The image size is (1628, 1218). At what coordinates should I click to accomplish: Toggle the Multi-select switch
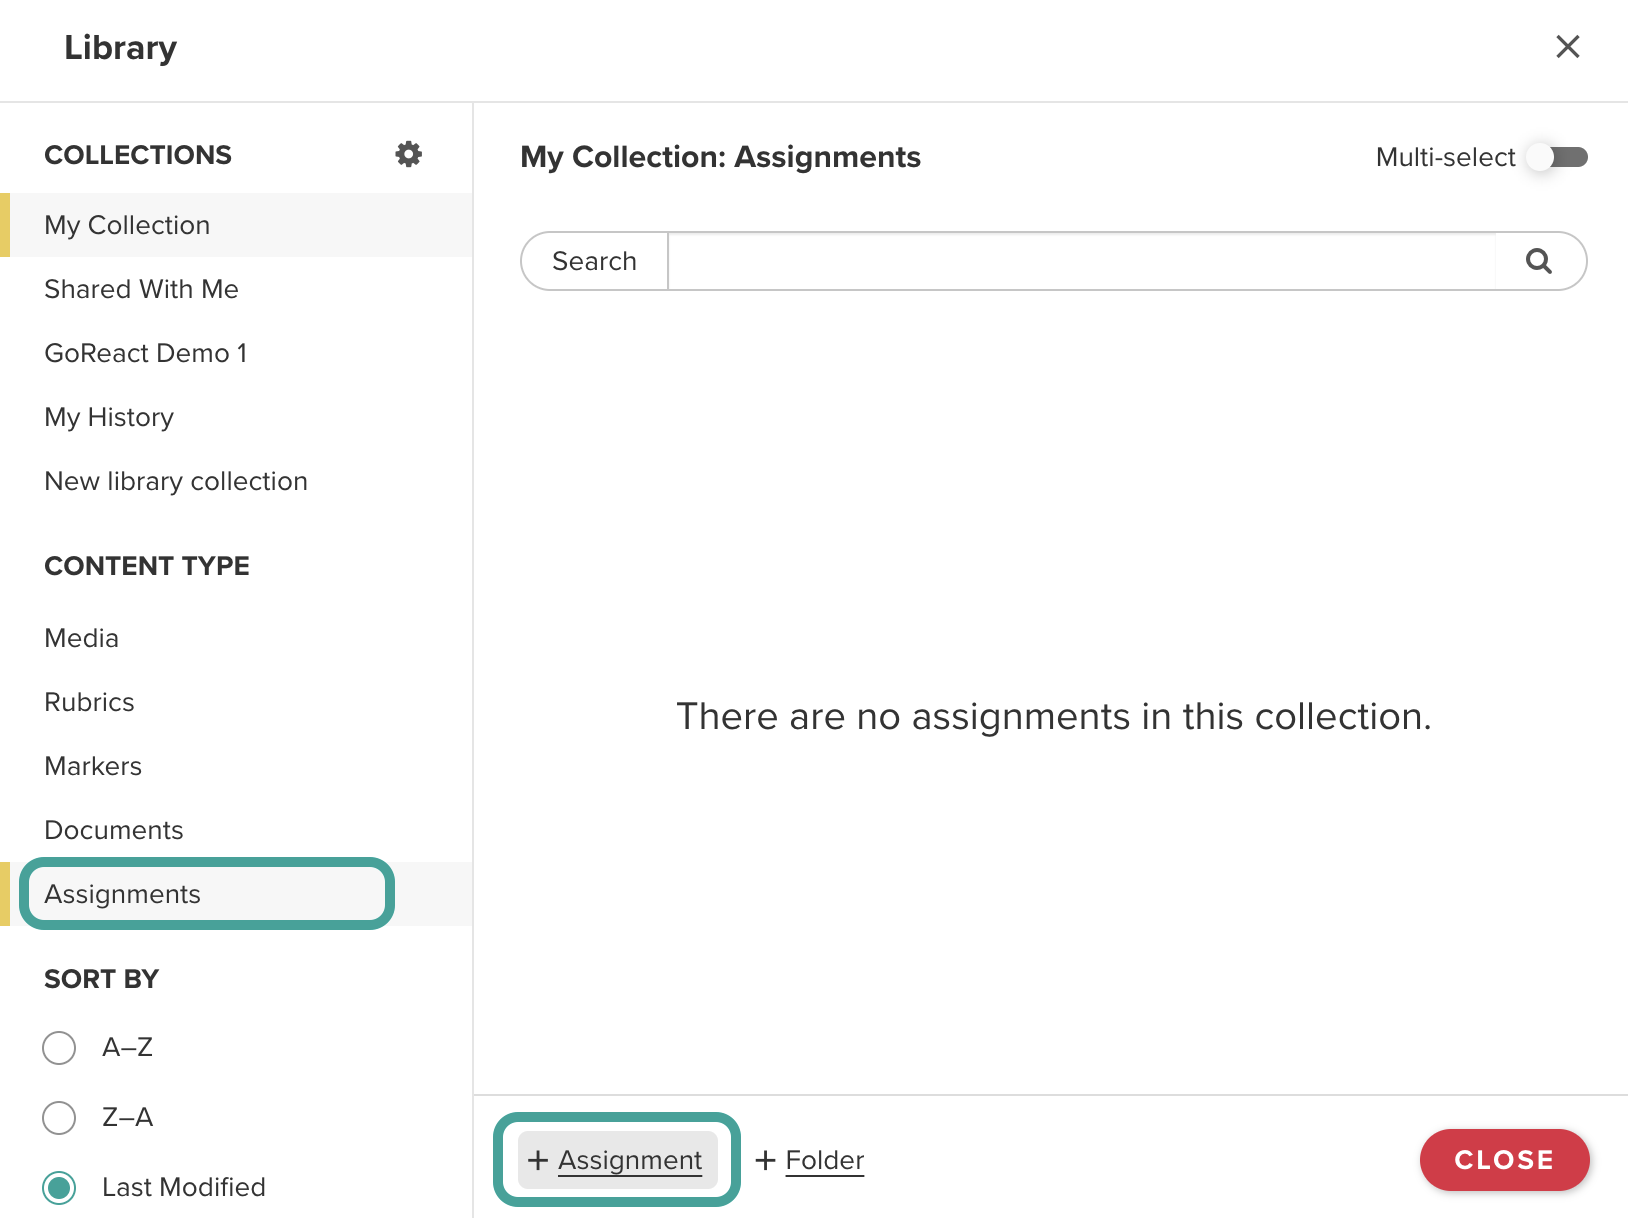(1558, 157)
